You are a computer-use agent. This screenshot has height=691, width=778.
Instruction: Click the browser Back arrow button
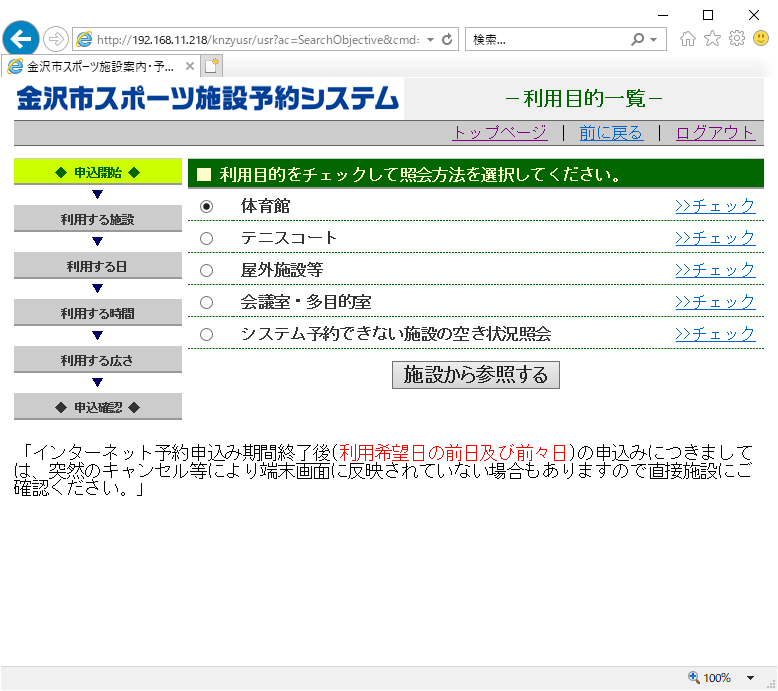pyautogui.click(x=21, y=39)
